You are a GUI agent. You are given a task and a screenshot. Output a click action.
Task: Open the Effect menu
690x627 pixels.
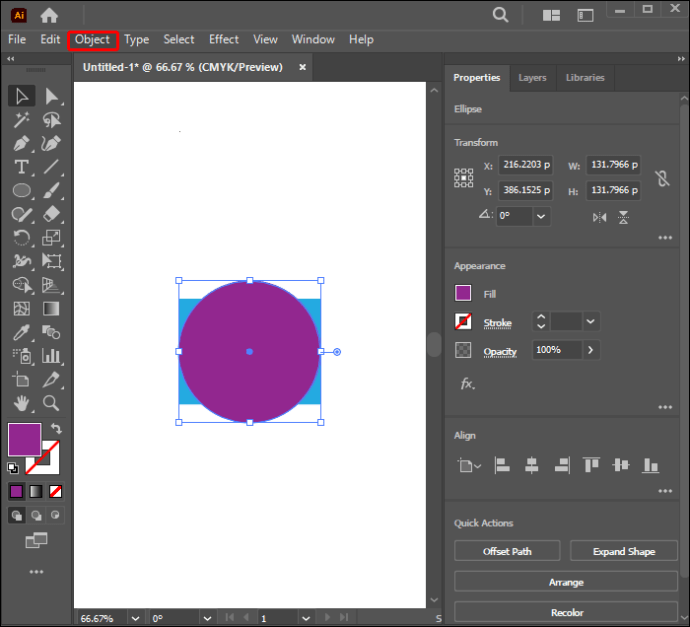[x=224, y=40]
